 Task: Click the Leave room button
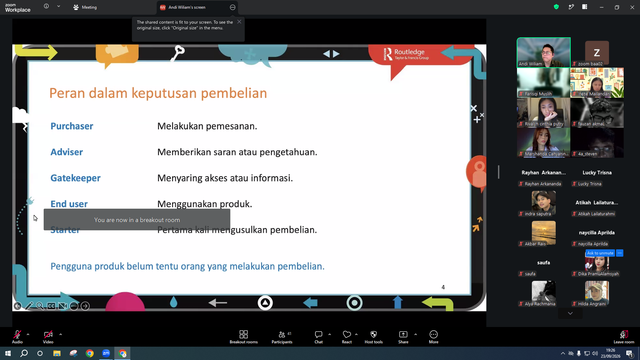(624, 337)
